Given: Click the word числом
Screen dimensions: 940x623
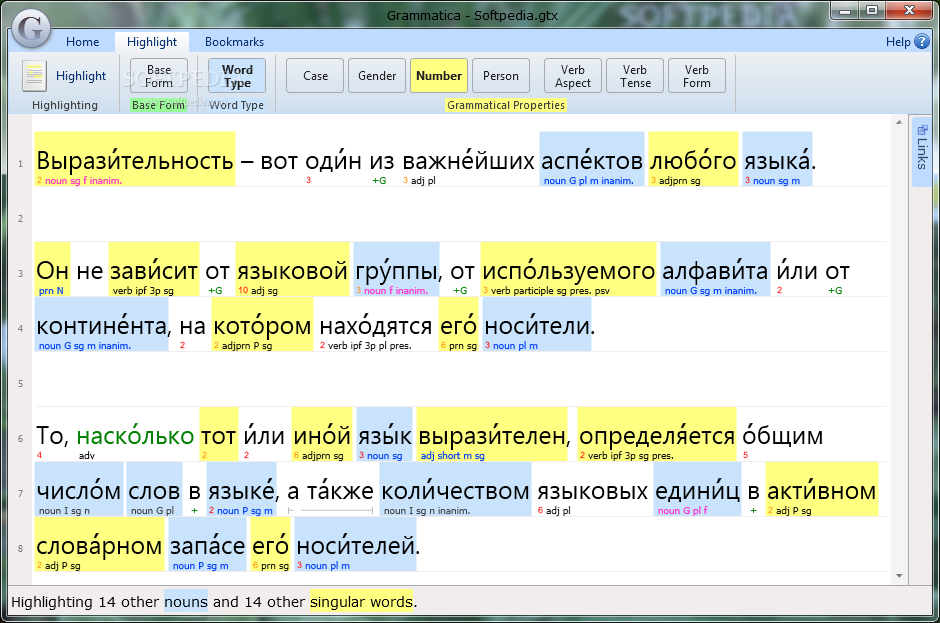Looking at the screenshot, I should pos(79,491).
